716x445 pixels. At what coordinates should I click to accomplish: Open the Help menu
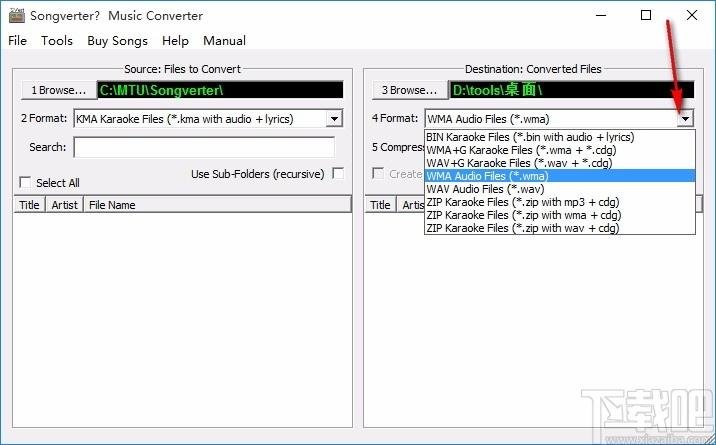point(175,41)
